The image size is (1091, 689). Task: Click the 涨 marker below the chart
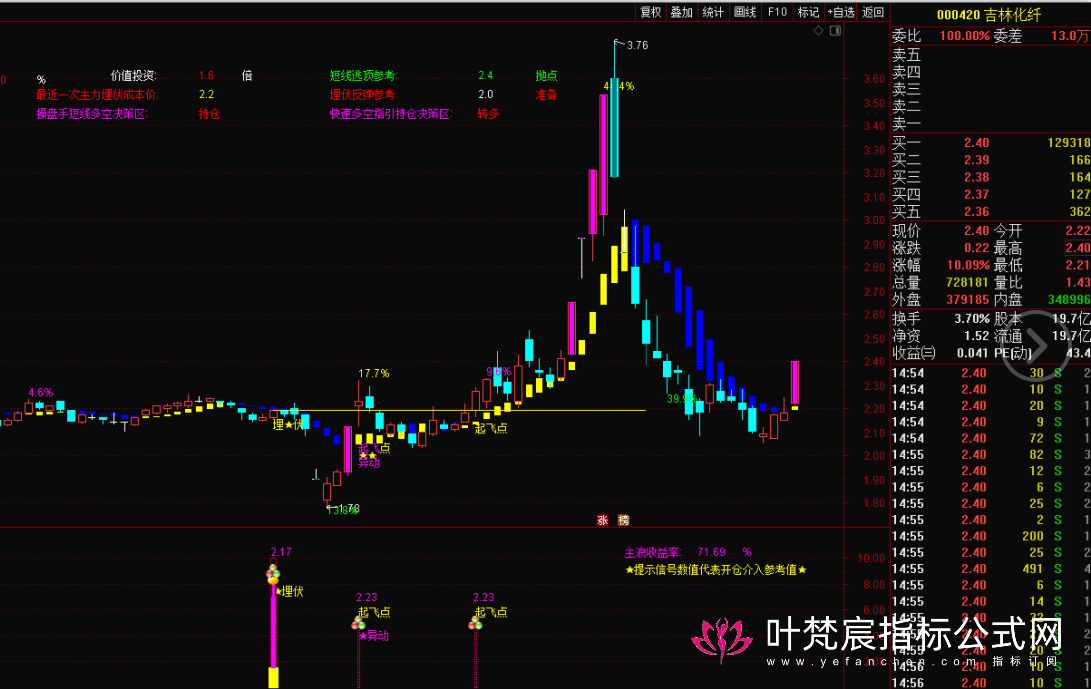pyautogui.click(x=603, y=520)
